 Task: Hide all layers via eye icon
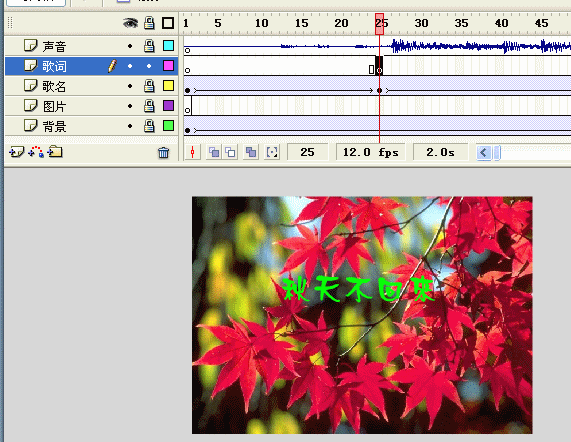click(130, 23)
